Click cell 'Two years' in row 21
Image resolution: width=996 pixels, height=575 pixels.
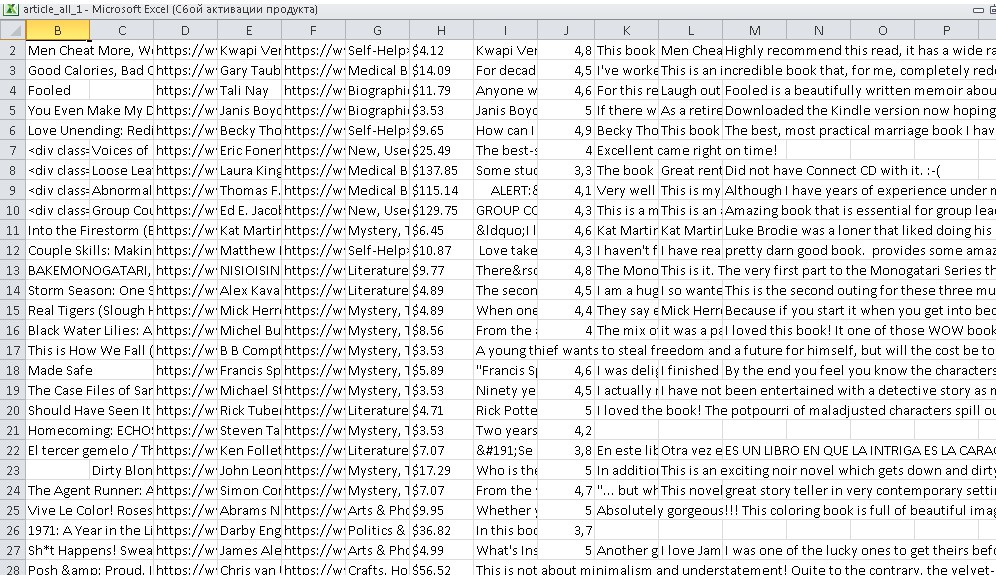point(506,431)
